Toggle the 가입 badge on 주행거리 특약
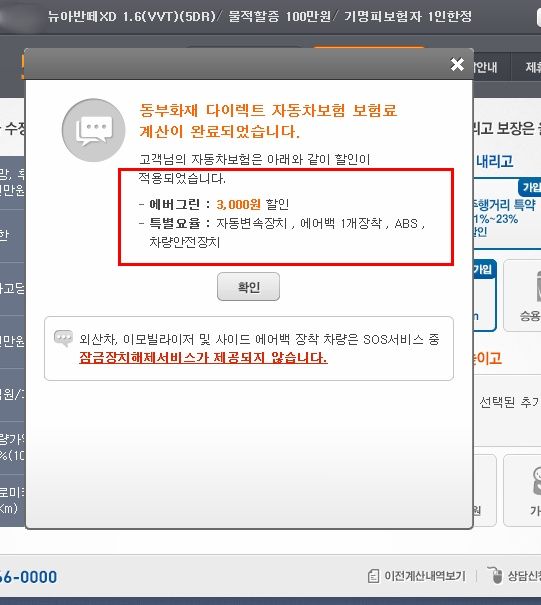Screen dimensions: 541x605 [x=530, y=187]
